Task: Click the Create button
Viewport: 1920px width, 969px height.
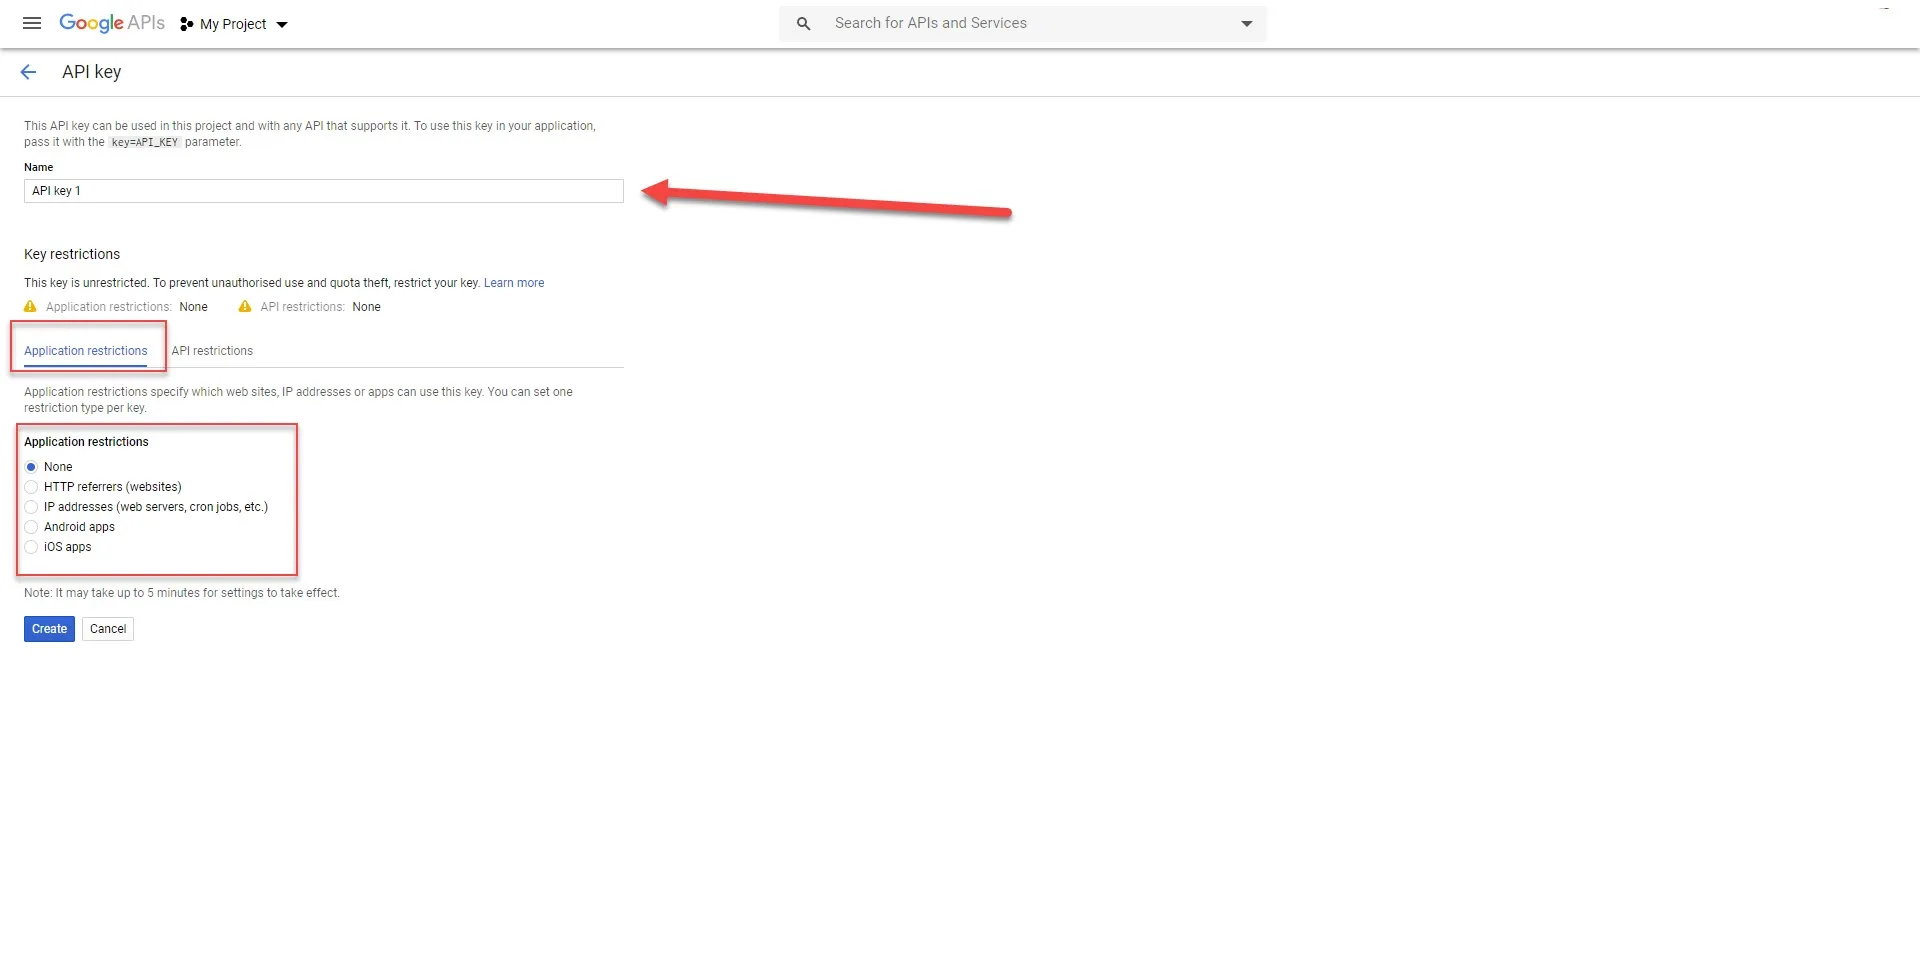Action: pyautogui.click(x=49, y=628)
